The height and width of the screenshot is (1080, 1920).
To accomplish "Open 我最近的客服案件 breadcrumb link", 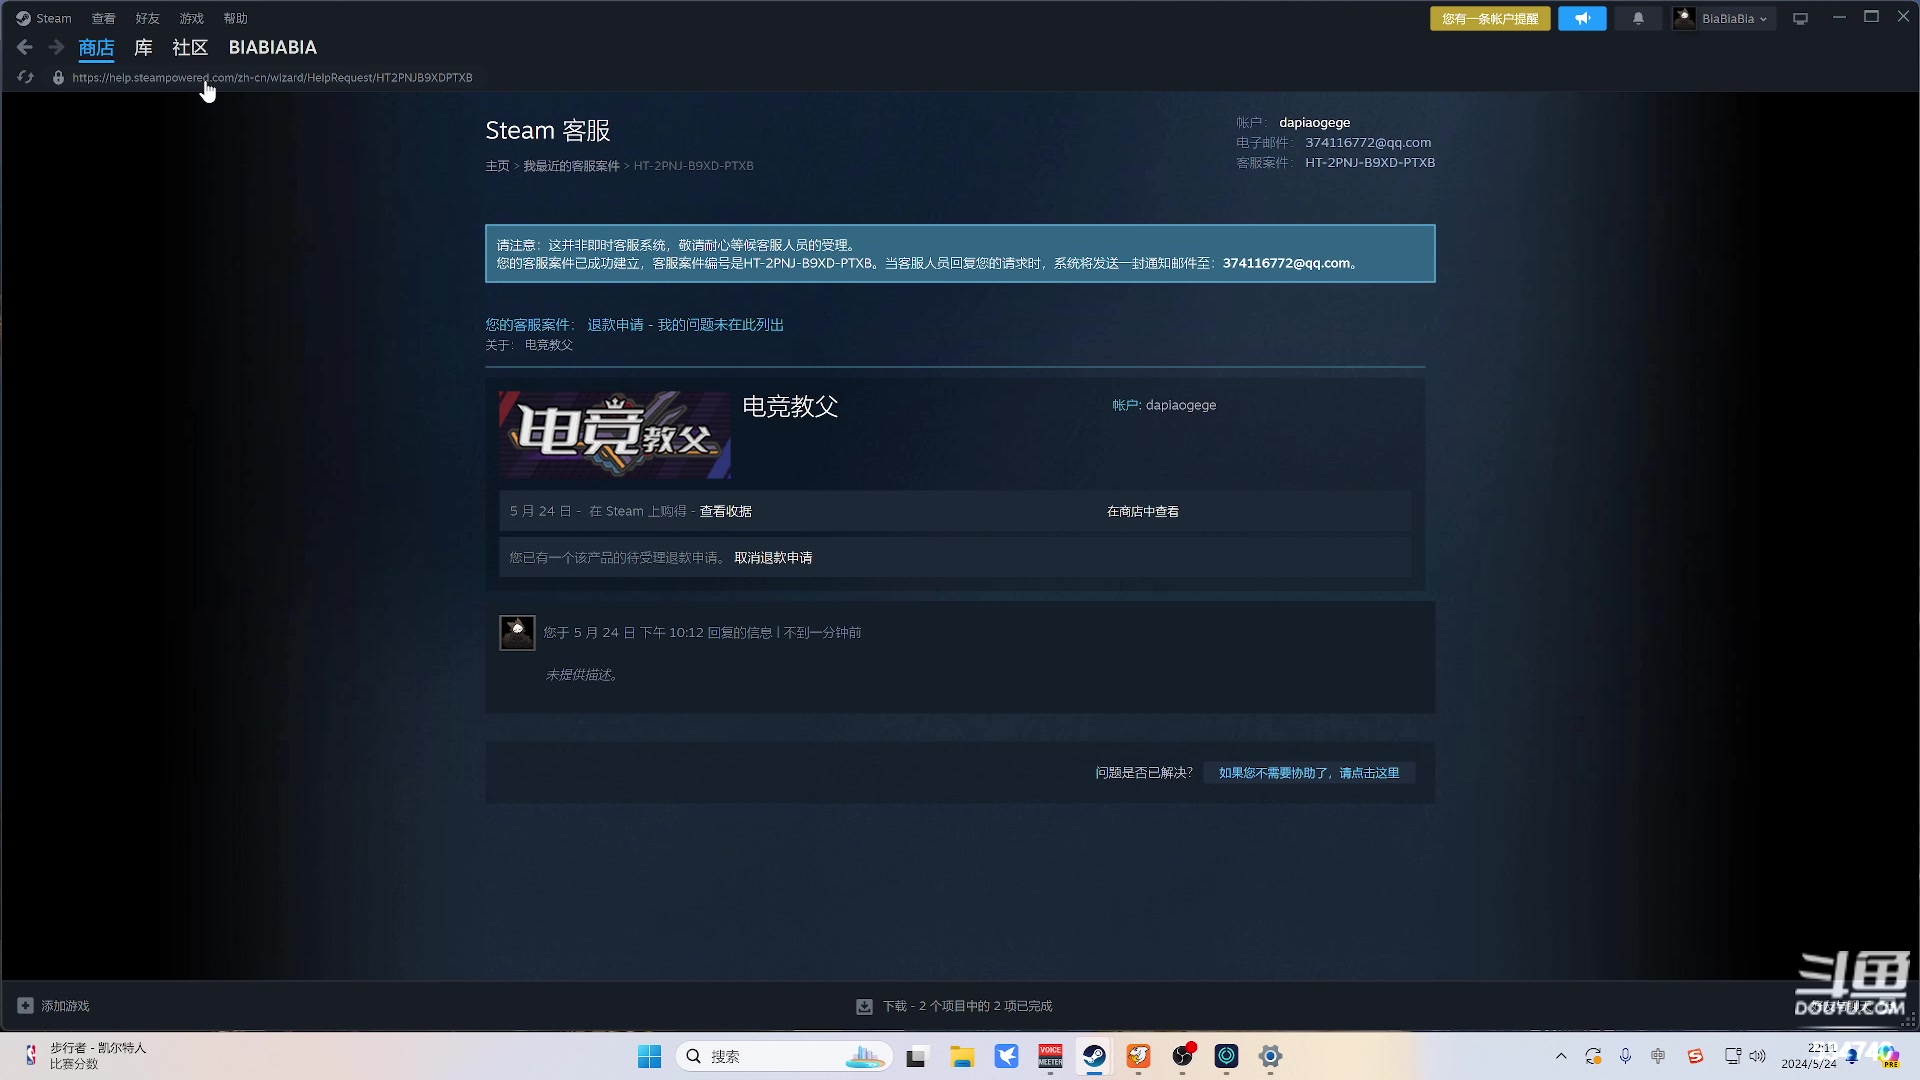I will coord(571,166).
